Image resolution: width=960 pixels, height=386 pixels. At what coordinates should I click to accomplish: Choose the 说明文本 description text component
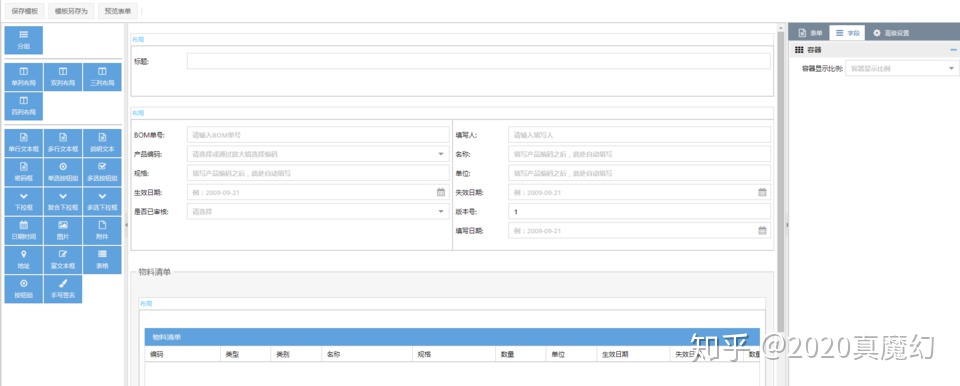click(102, 143)
